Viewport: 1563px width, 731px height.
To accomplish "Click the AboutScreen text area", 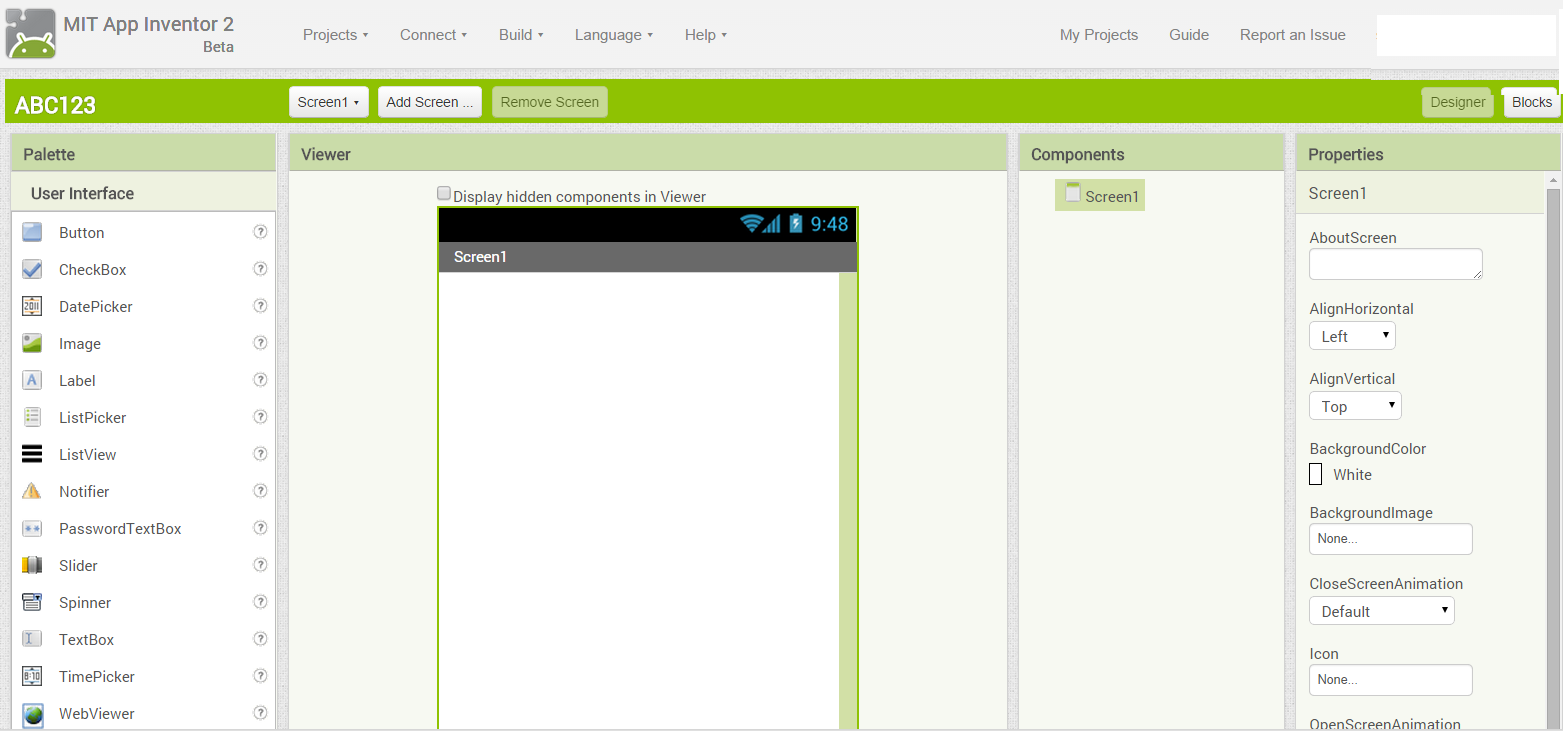I will [x=1396, y=264].
